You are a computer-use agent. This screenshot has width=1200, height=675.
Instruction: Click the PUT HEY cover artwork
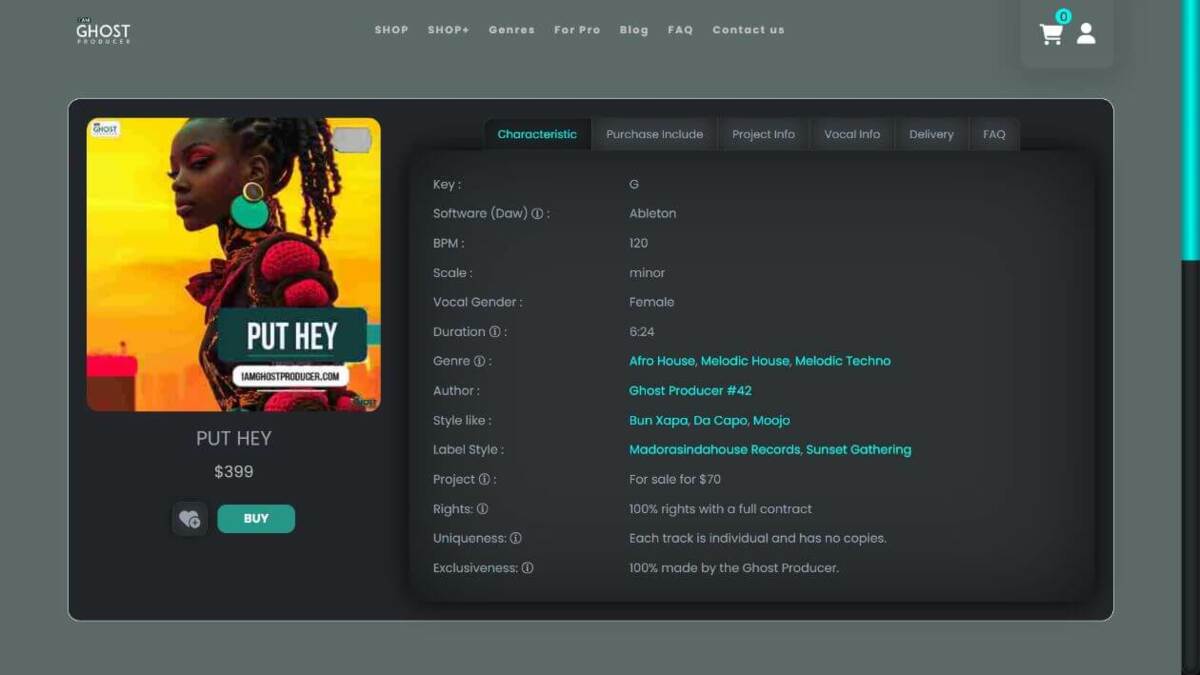tap(234, 265)
